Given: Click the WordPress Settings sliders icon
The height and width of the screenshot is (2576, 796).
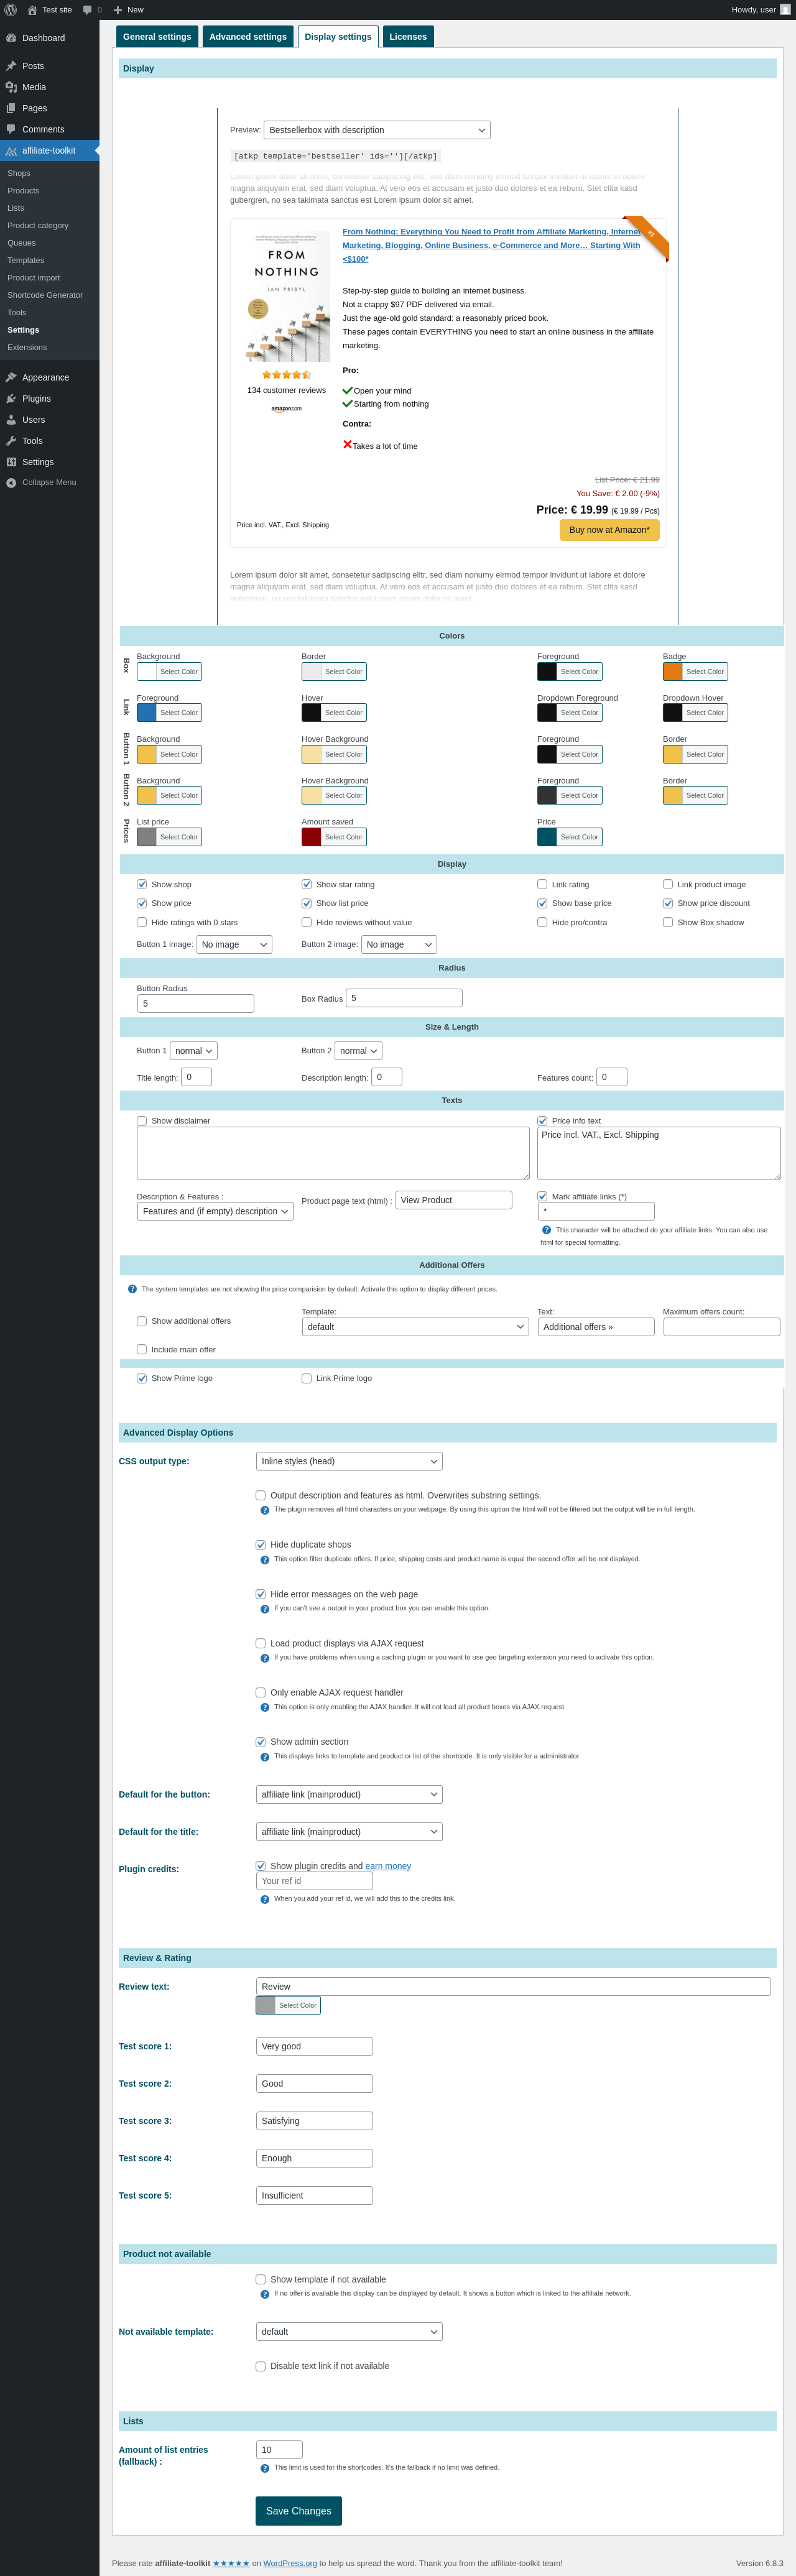Looking at the screenshot, I should (11, 462).
